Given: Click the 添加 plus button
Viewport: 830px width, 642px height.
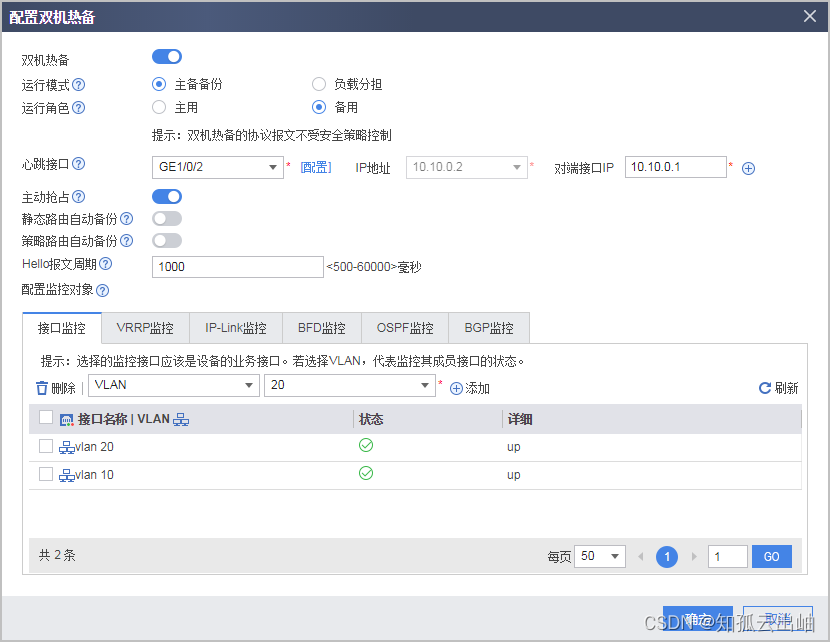Looking at the screenshot, I should [x=470, y=388].
